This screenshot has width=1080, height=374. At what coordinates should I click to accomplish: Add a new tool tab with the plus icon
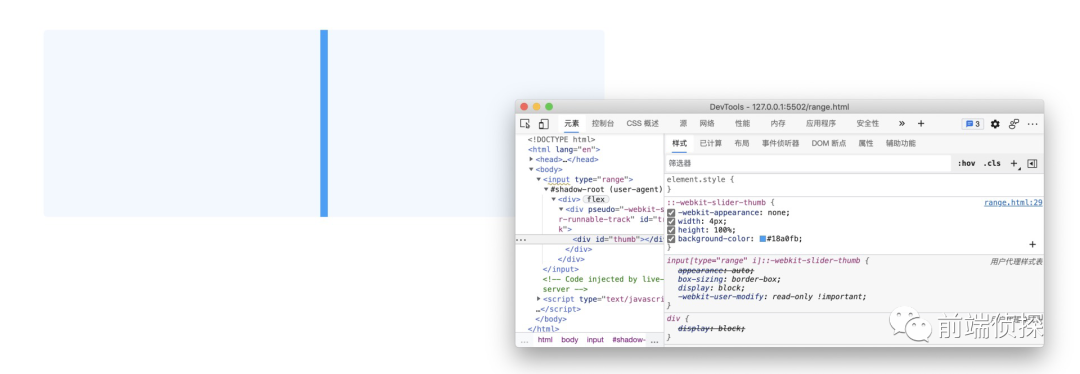tap(921, 124)
